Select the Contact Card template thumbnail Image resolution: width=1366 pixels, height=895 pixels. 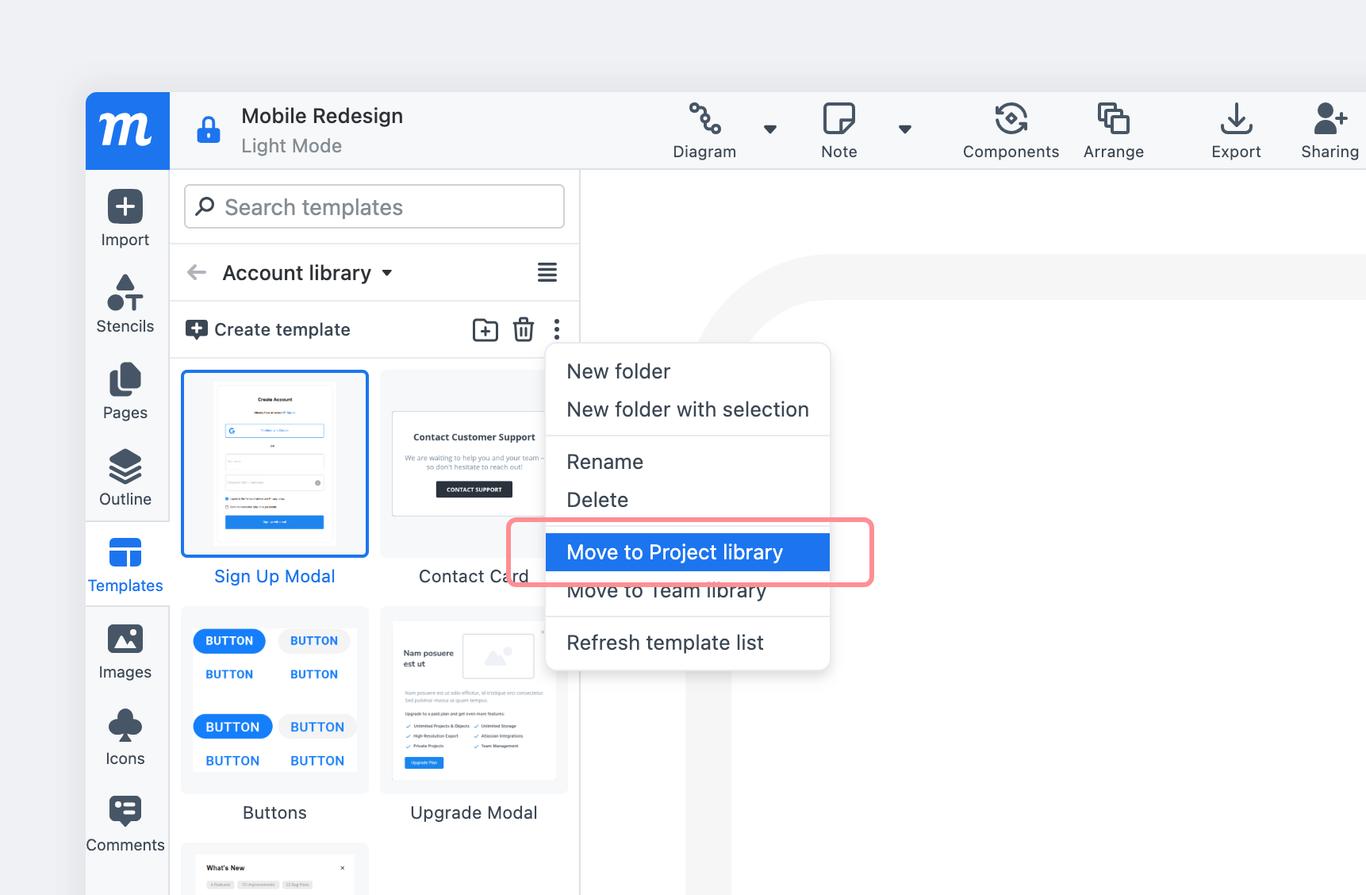[473, 464]
